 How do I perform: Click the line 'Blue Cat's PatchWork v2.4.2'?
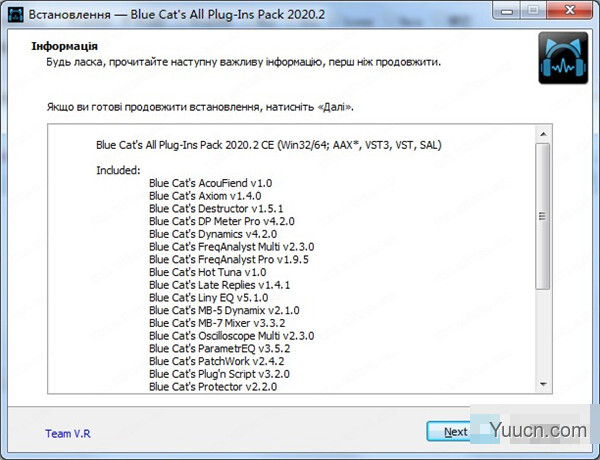[x=217, y=361]
